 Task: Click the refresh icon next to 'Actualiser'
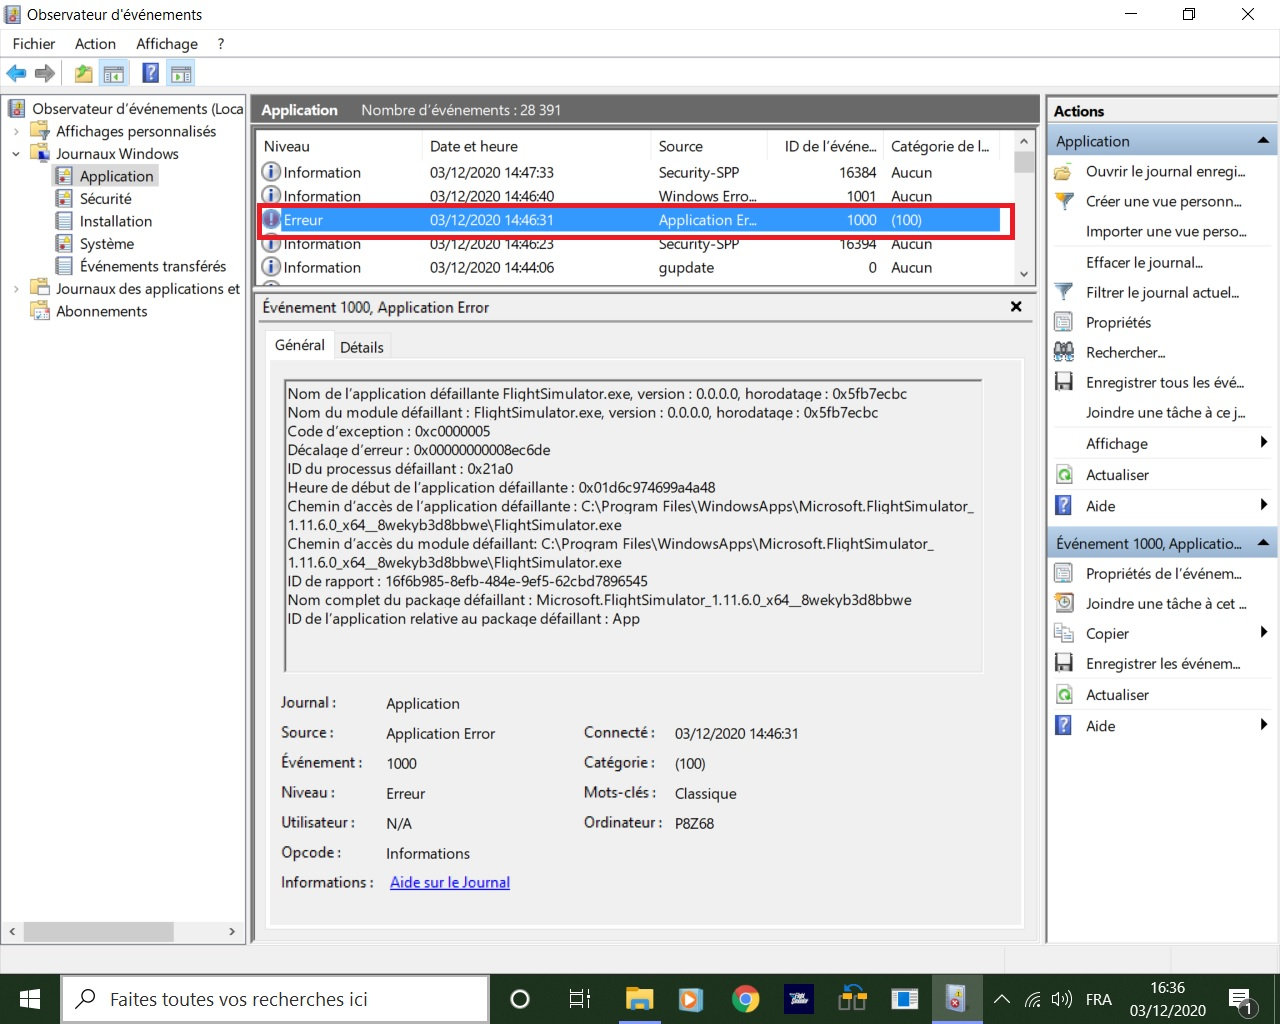[x=1064, y=475]
